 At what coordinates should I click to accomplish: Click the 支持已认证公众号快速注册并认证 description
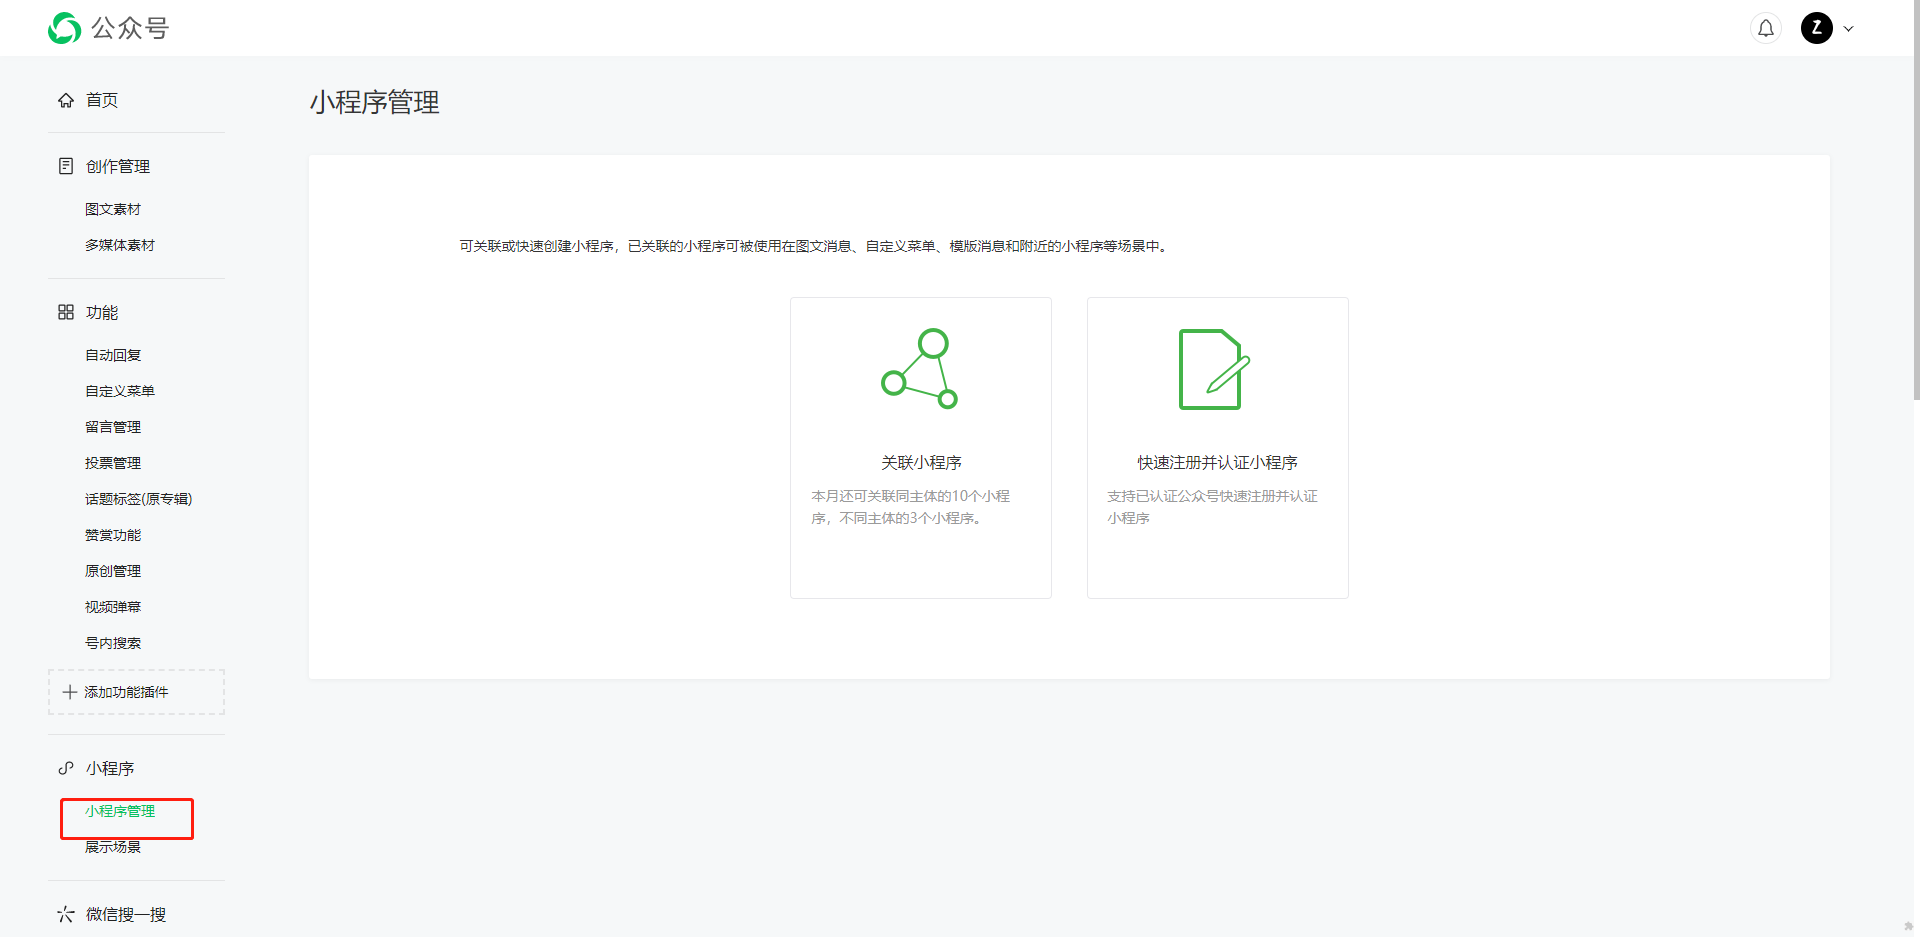click(x=1212, y=507)
